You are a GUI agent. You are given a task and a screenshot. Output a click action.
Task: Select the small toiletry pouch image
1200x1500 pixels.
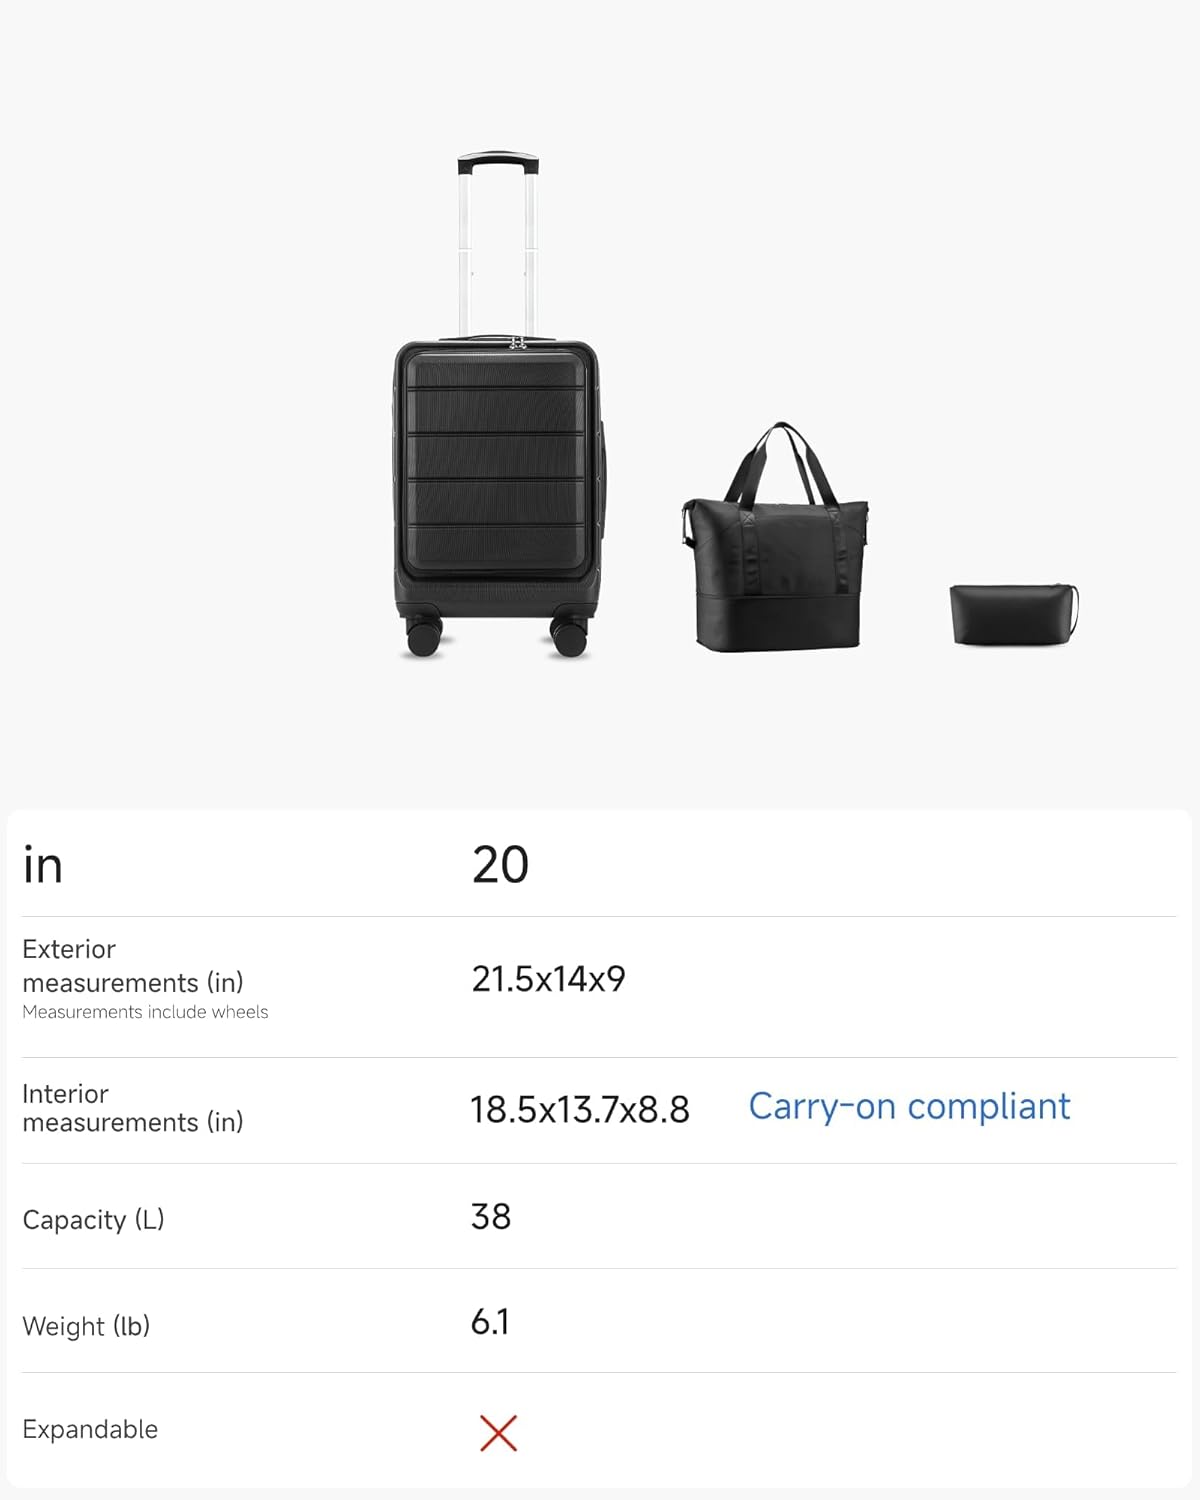[1013, 614]
